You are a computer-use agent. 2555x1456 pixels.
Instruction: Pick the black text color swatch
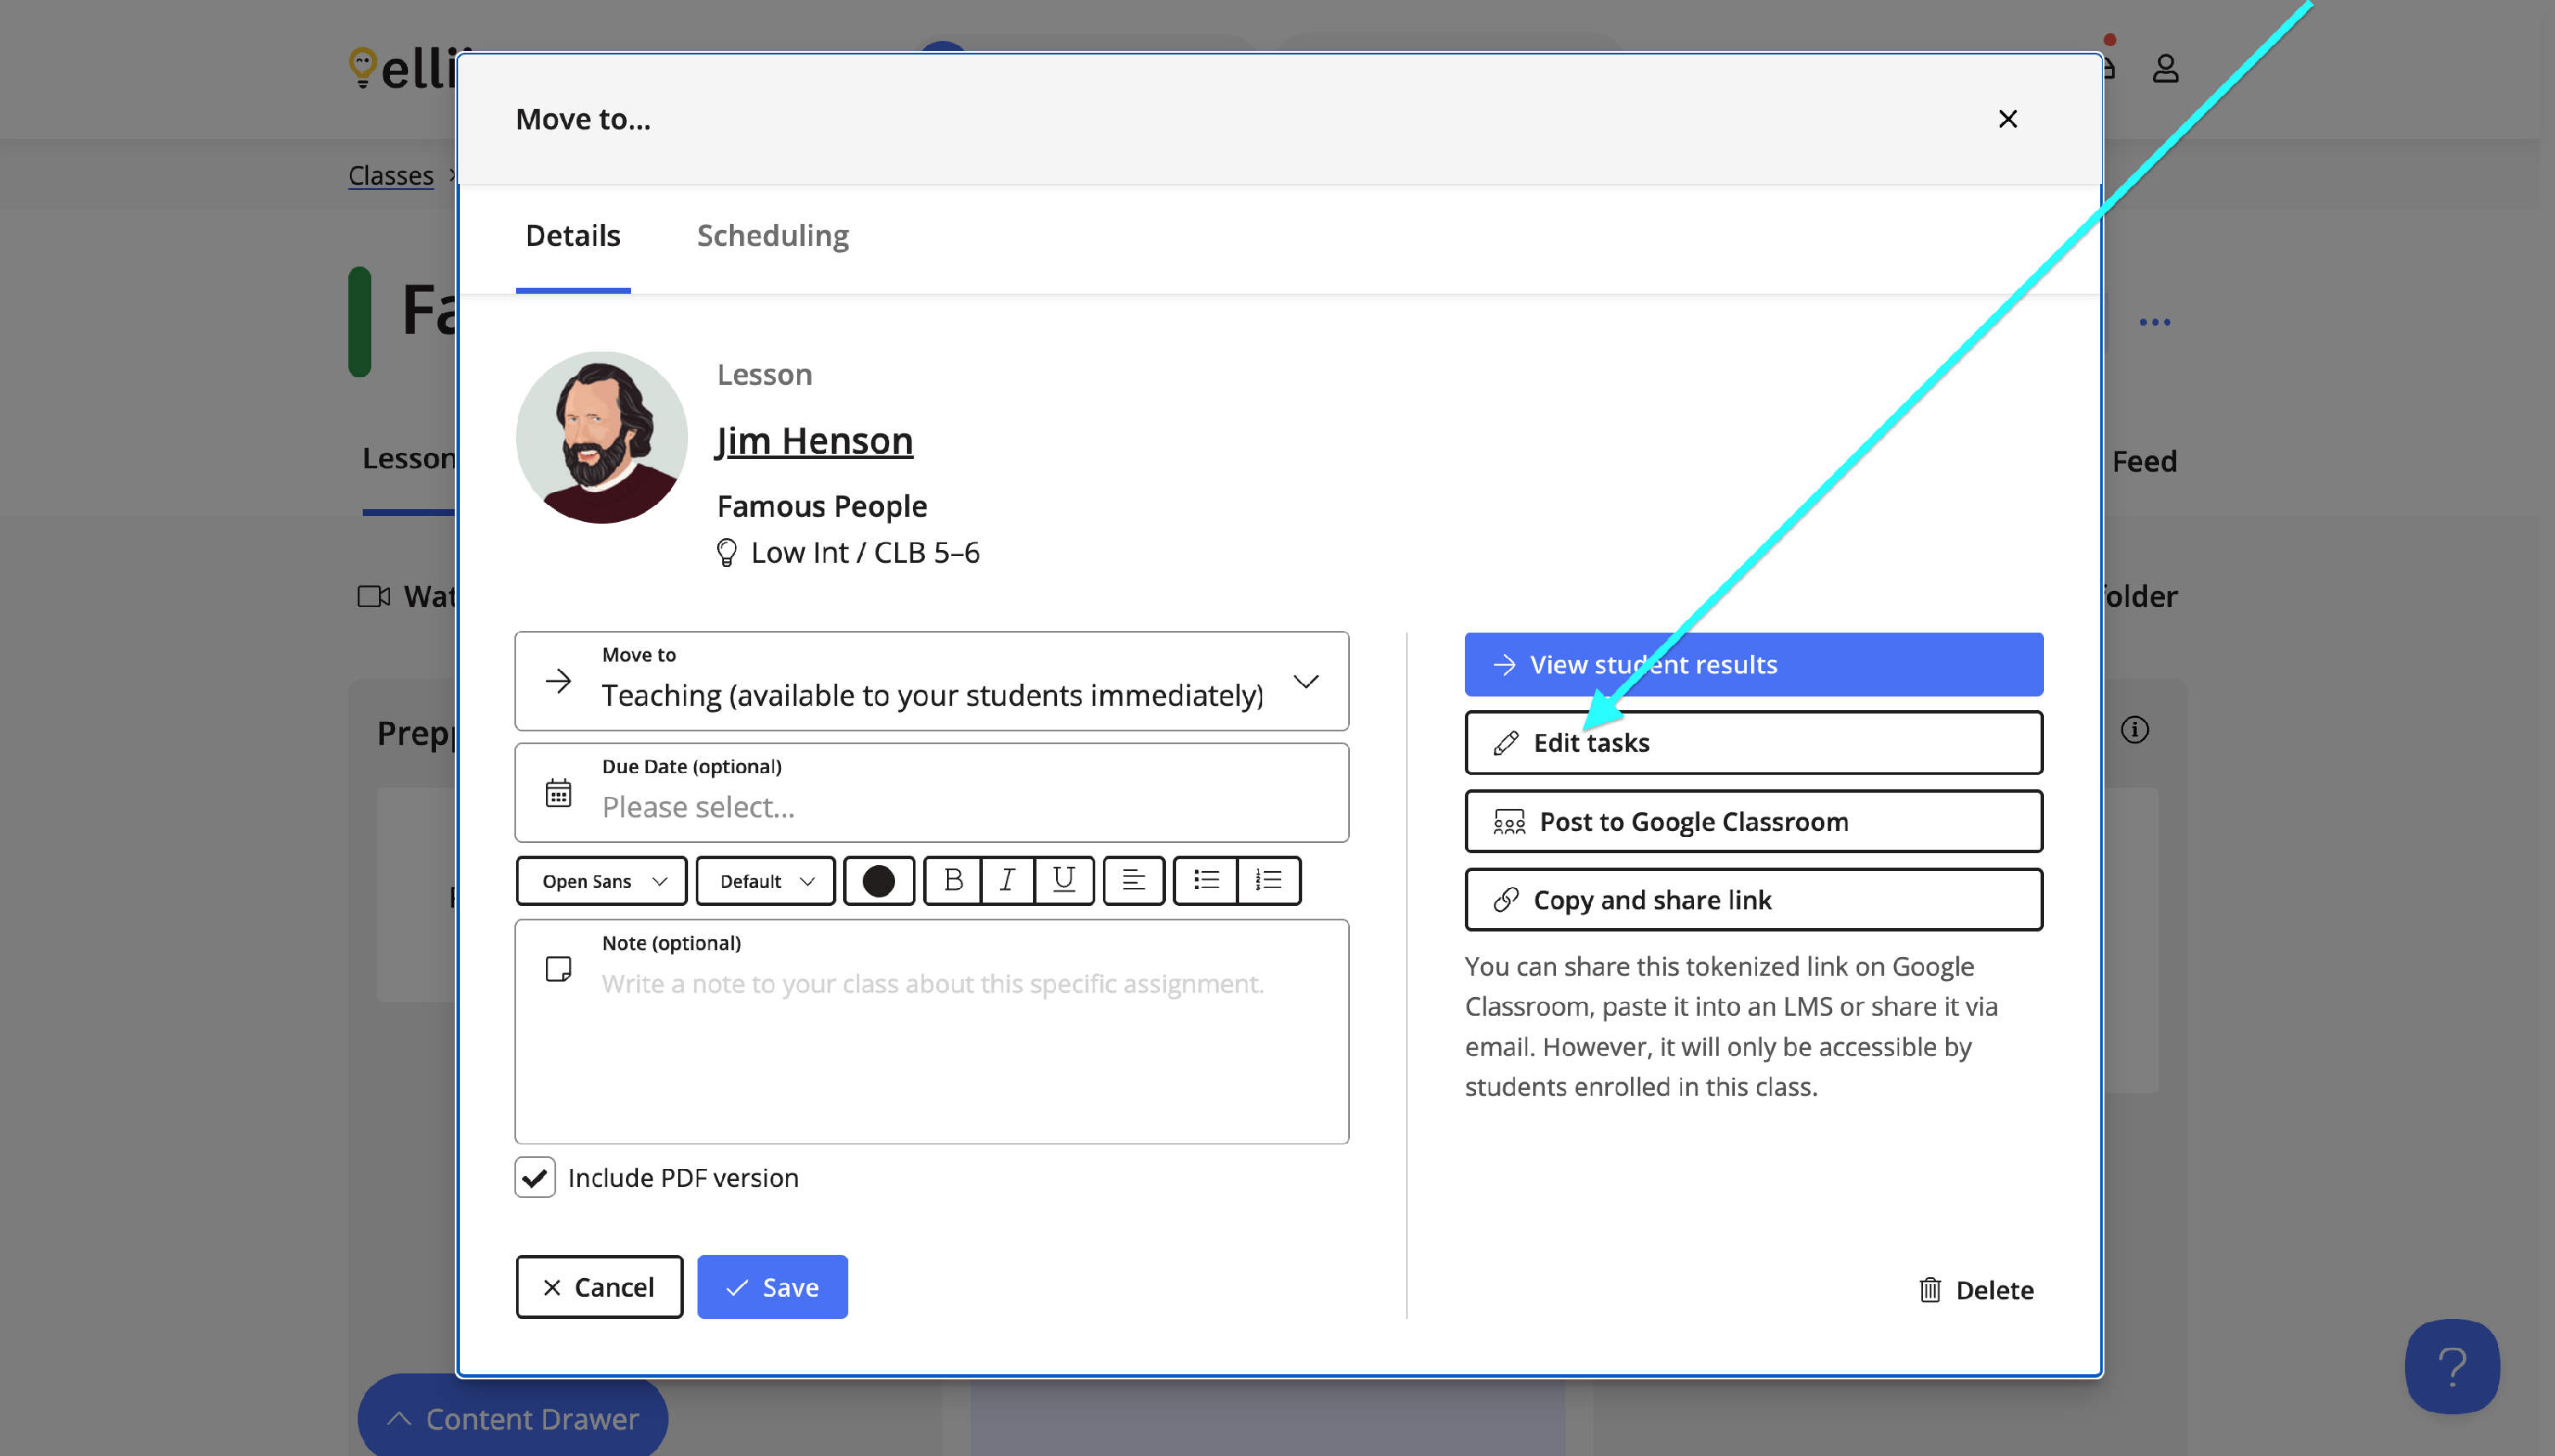878,881
